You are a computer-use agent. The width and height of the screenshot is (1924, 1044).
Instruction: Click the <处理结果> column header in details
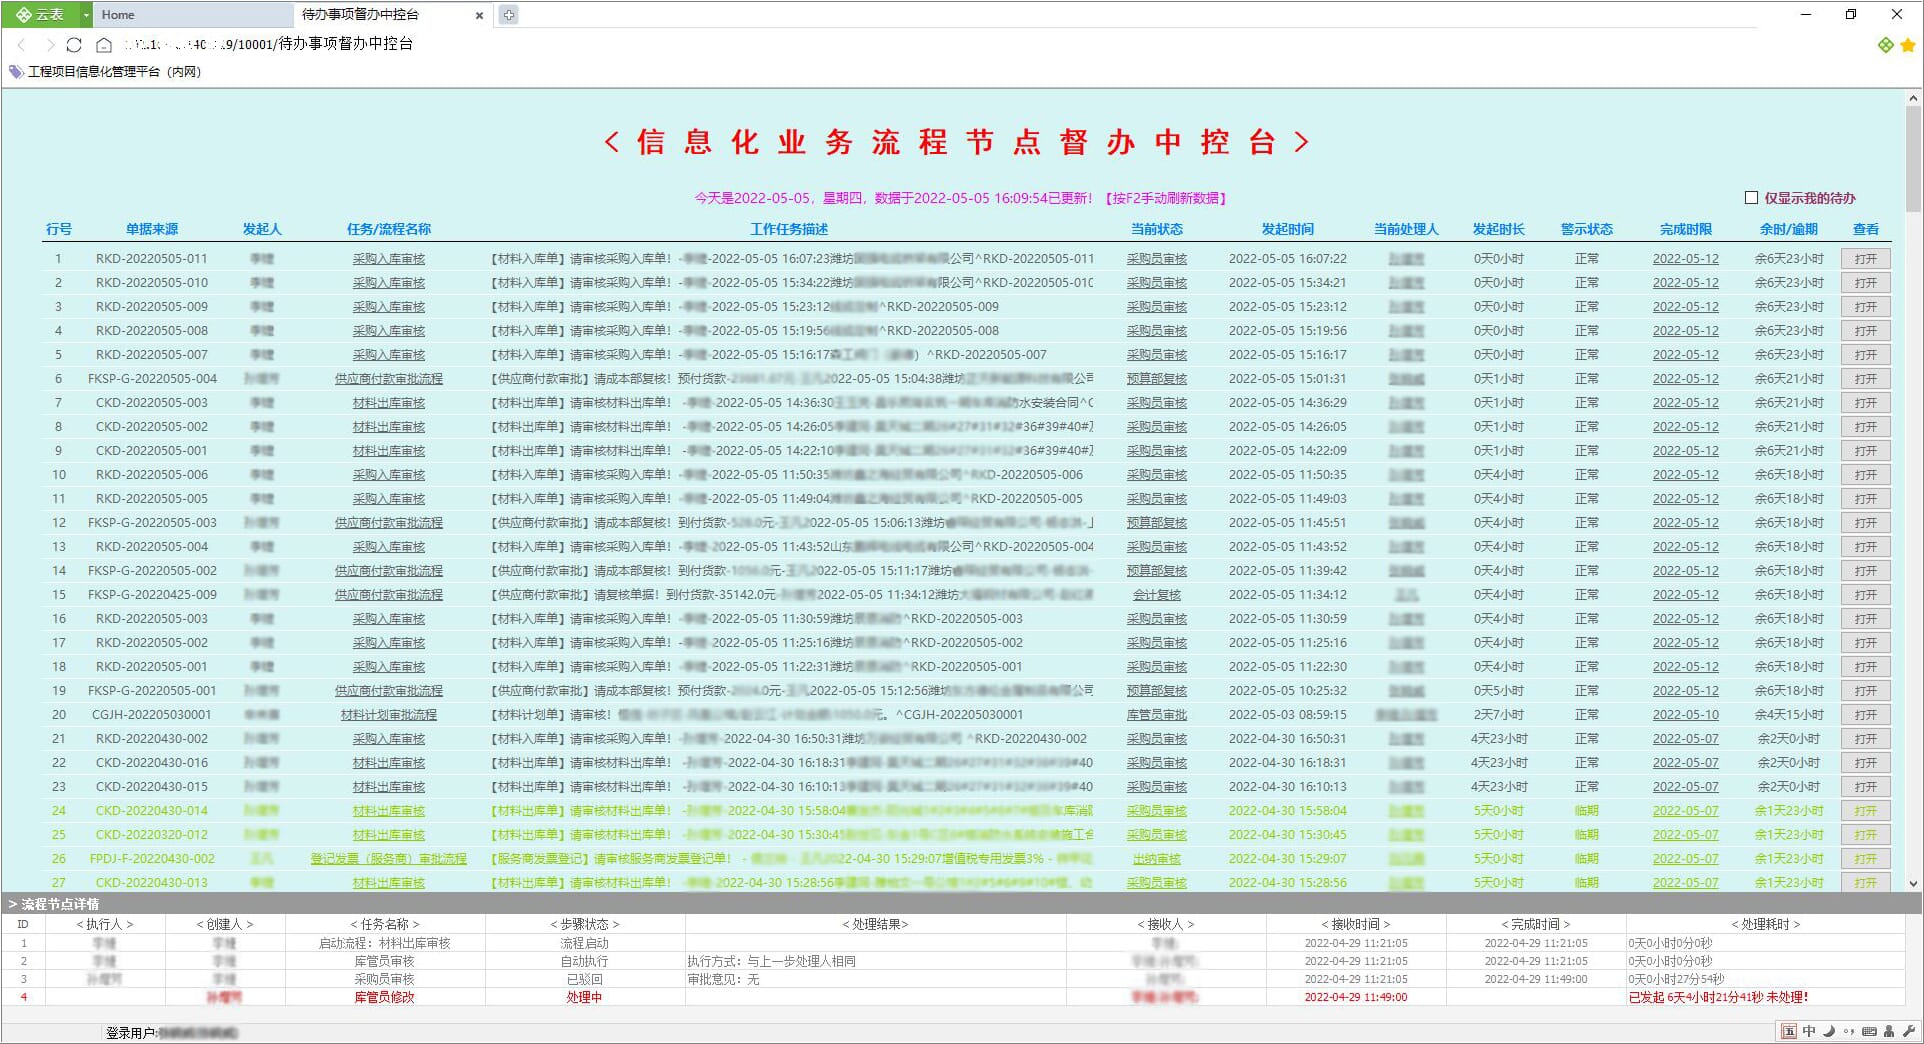click(x=875, y=924)
